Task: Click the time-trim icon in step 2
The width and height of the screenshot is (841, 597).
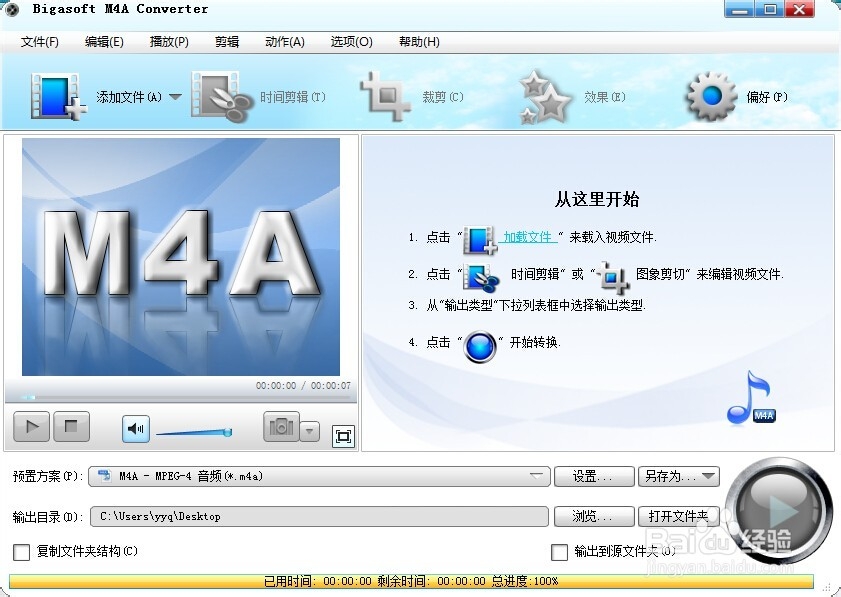Action: coord(481,277)
